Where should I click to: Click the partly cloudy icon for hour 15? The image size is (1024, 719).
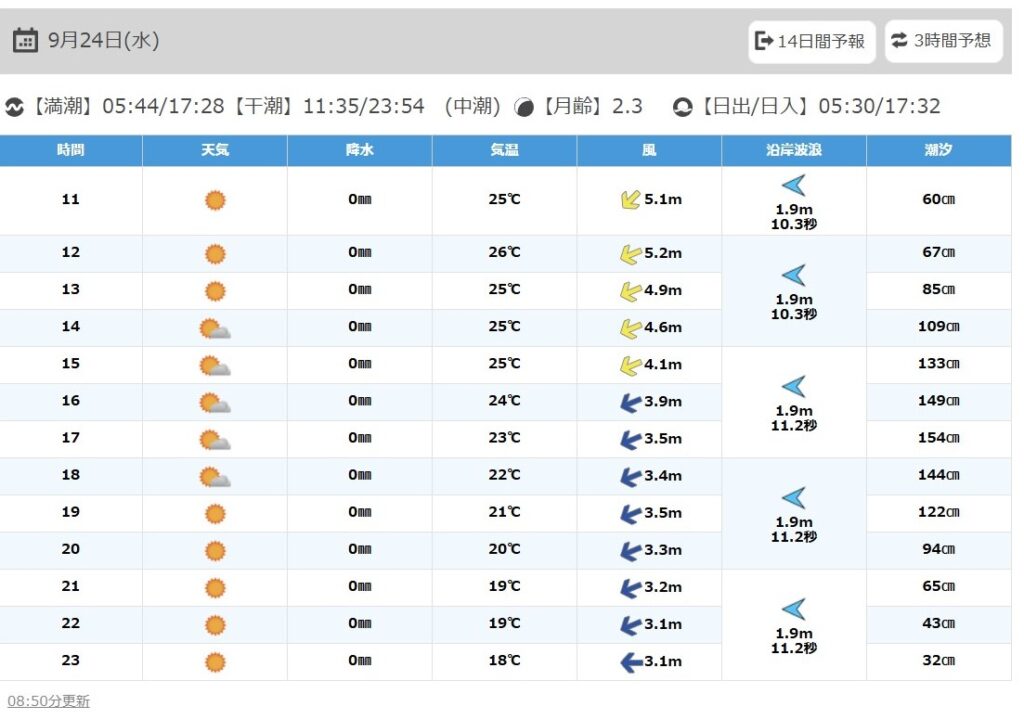point(215,366)
